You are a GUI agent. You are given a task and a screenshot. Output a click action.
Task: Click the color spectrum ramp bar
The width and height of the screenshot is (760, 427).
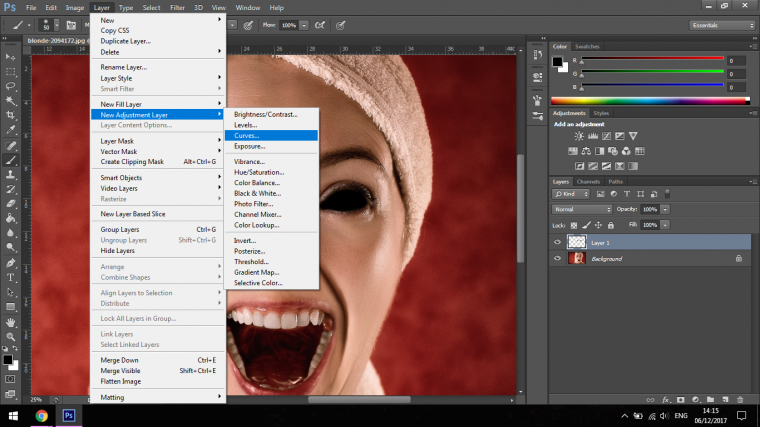[x=650, y=101]
